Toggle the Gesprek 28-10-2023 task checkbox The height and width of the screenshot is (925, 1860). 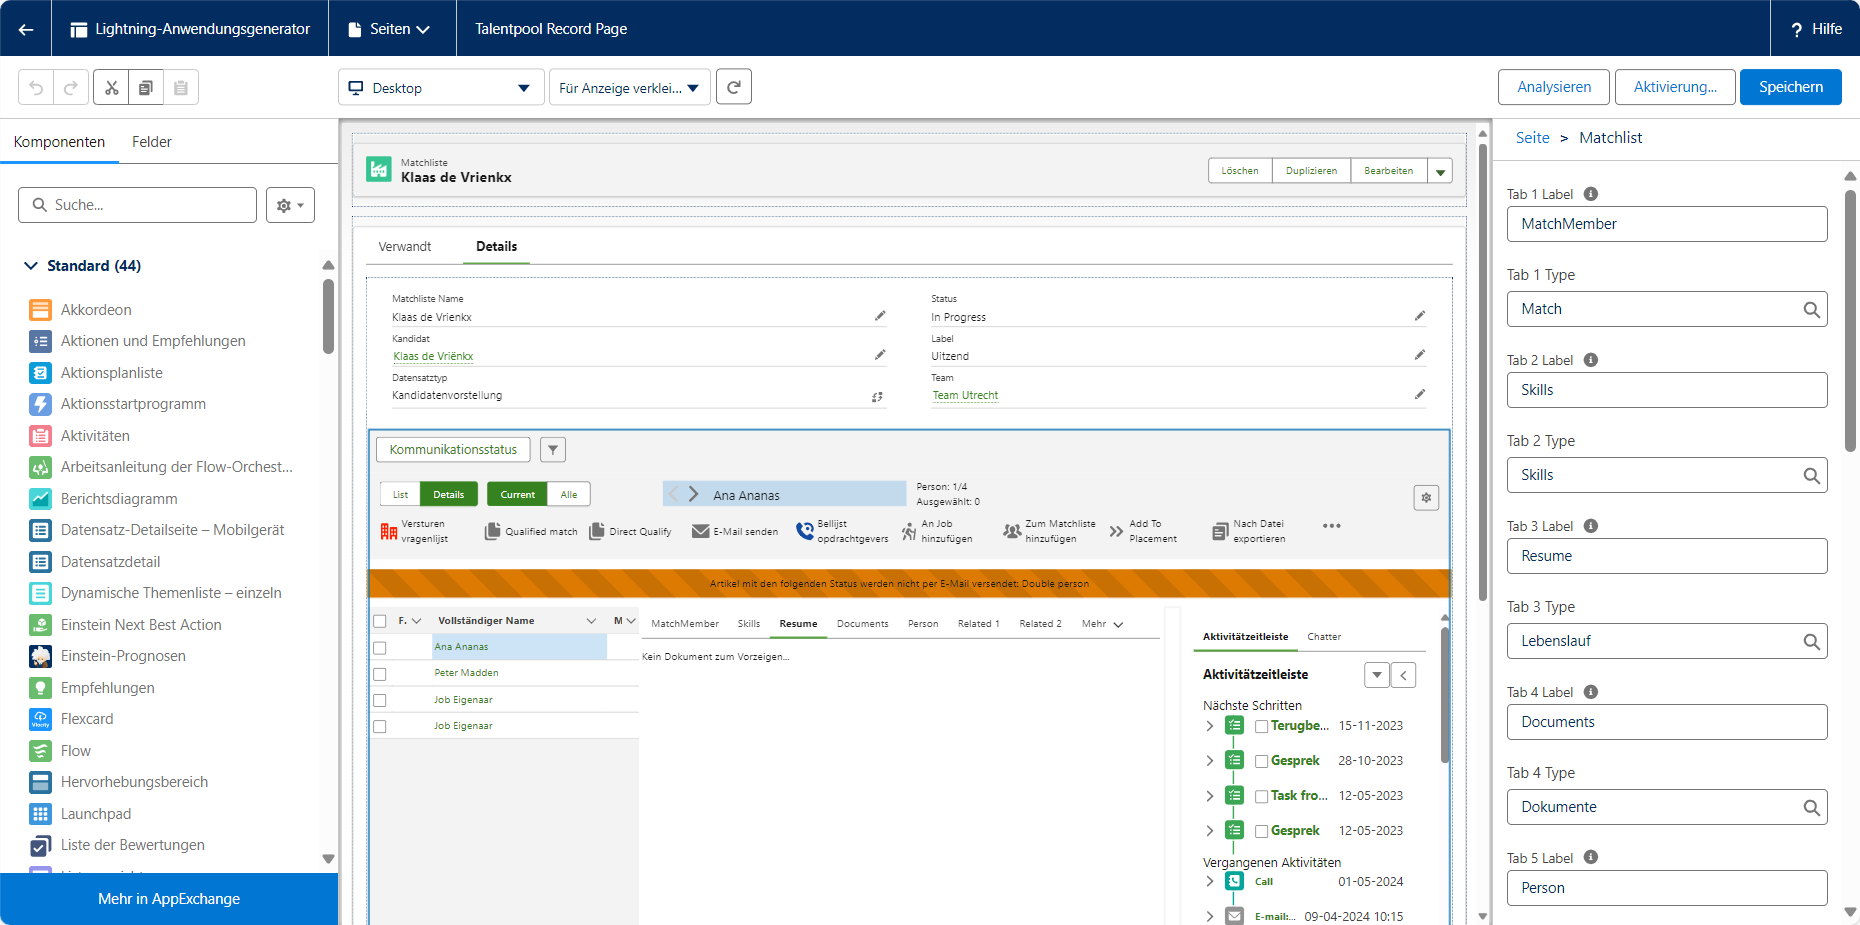pos(1261,761)
